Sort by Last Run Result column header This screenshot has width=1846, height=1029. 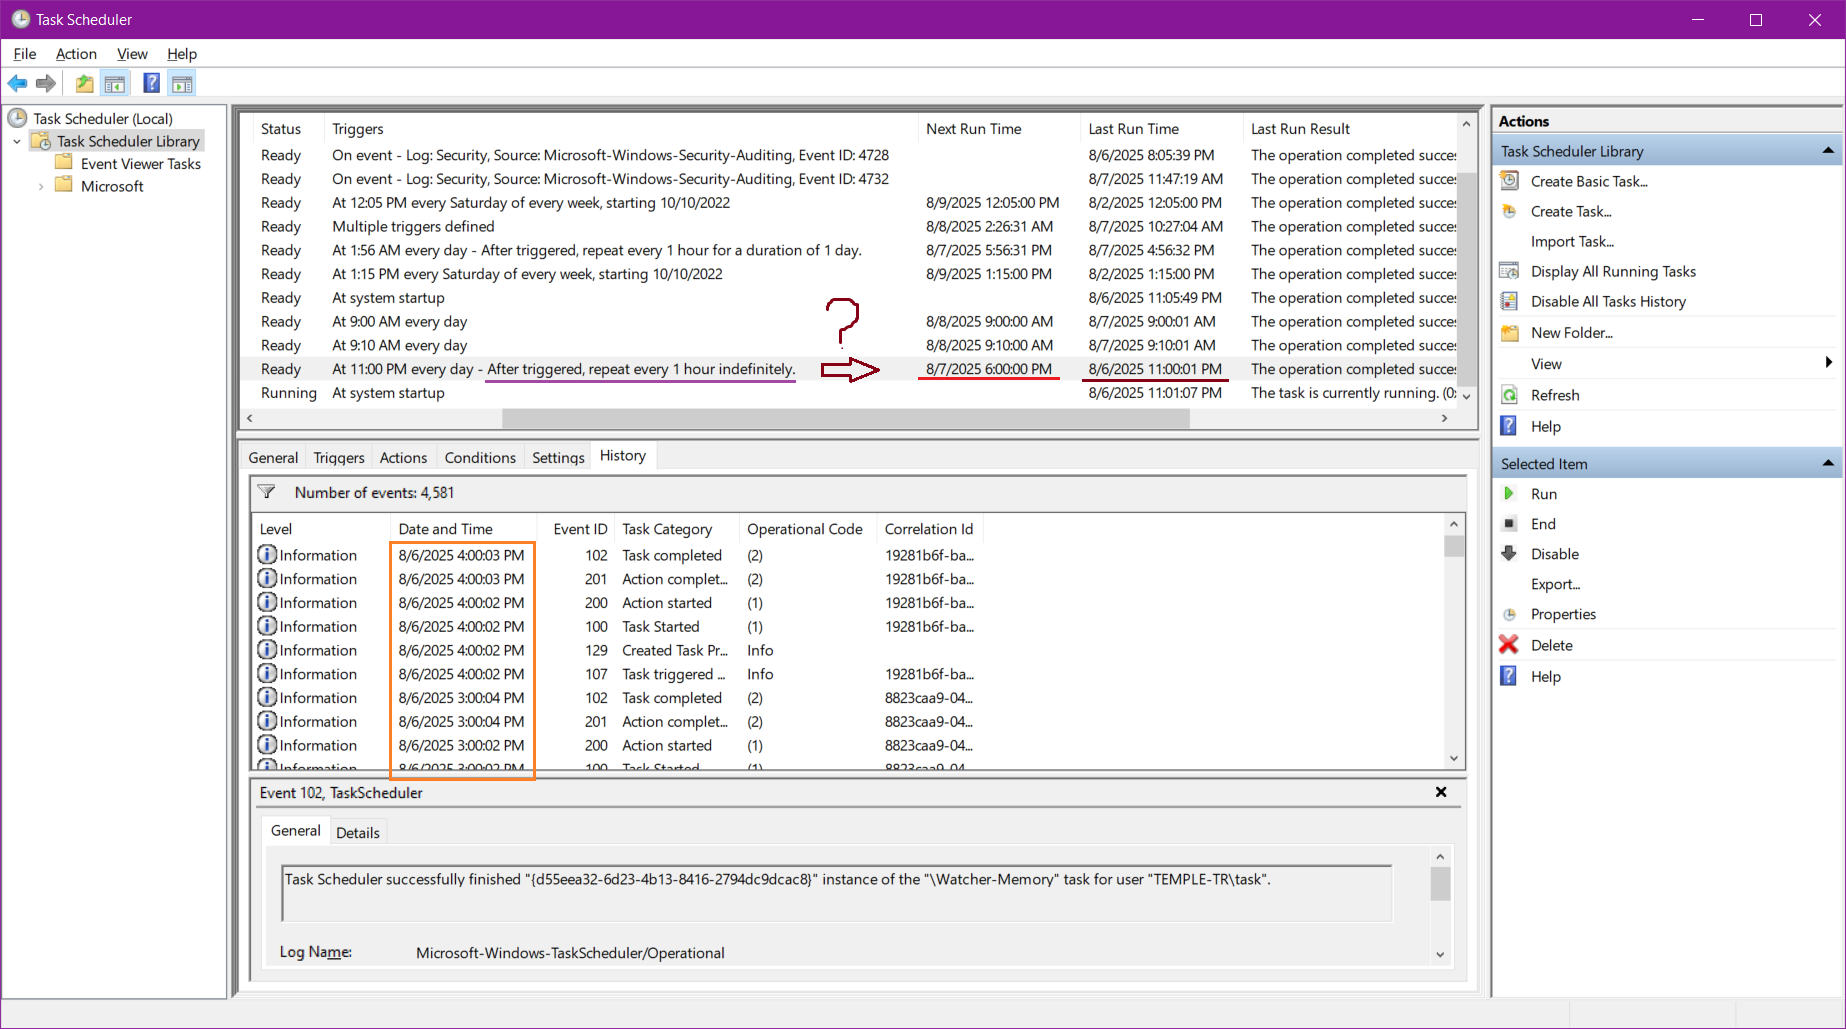[x=1350, y=129]
